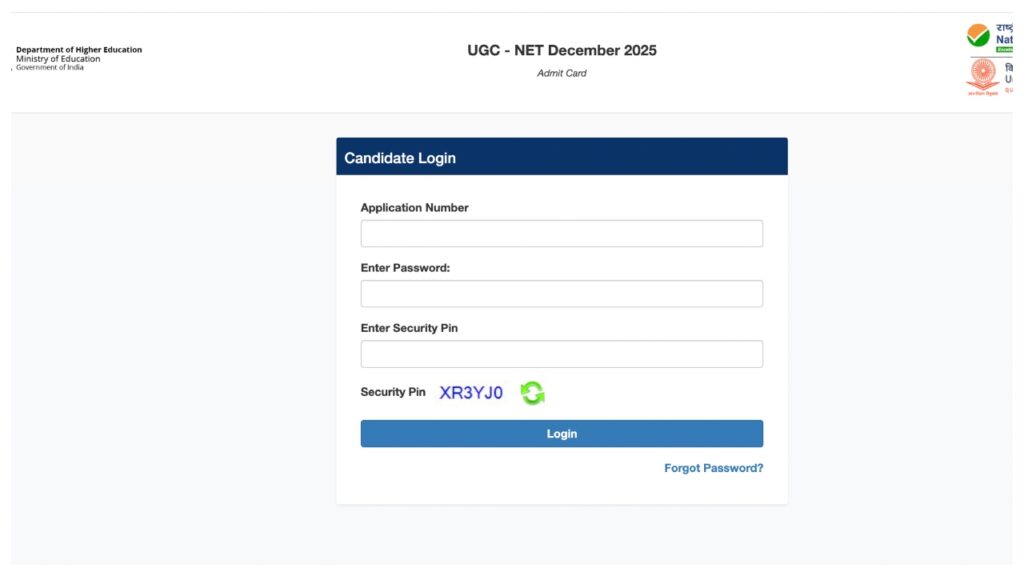Click the Security Pin label
Image resolution: width=1024 pixels, height=576 pixels.
coord(392,392)
